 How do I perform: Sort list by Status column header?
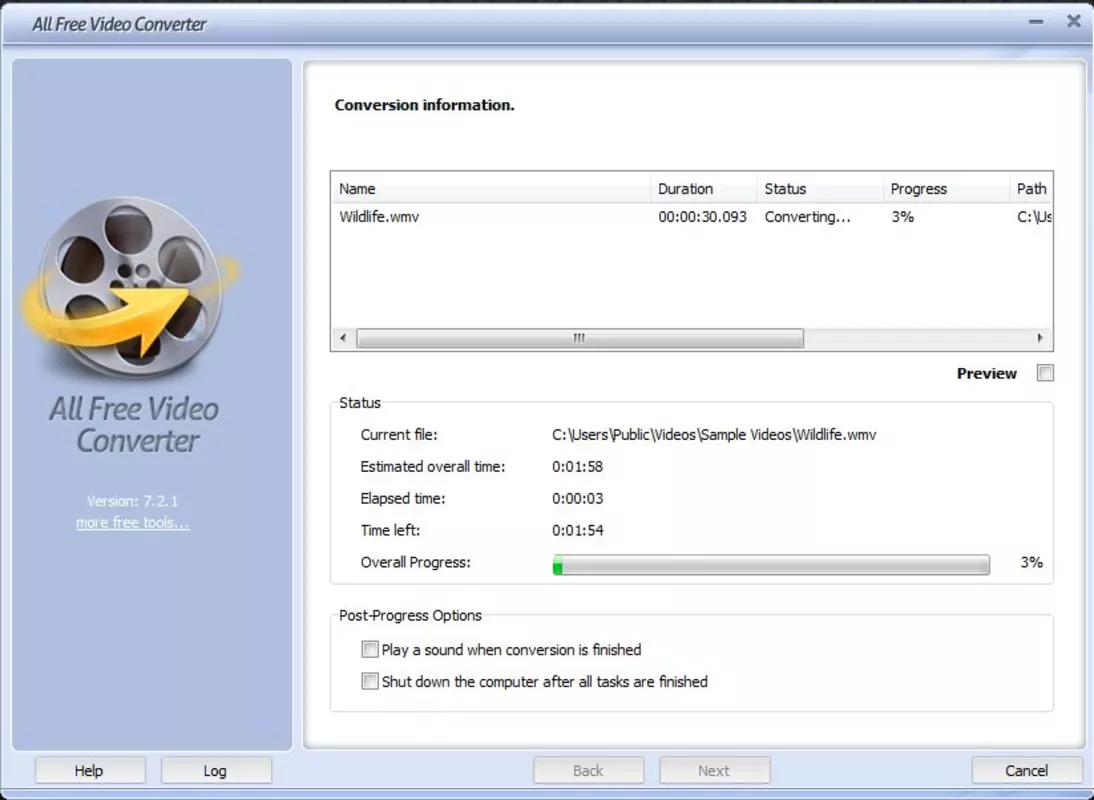click(x=820, y=188)
